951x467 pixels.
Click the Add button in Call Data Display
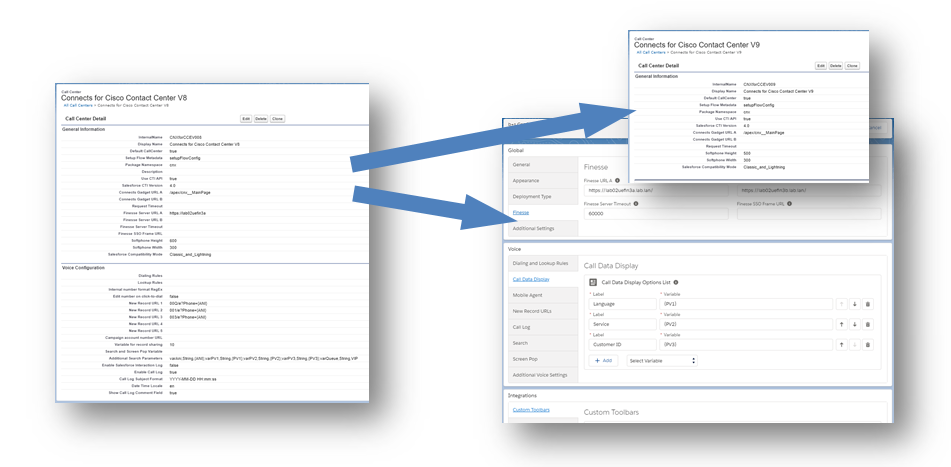[x=603, y=361]
